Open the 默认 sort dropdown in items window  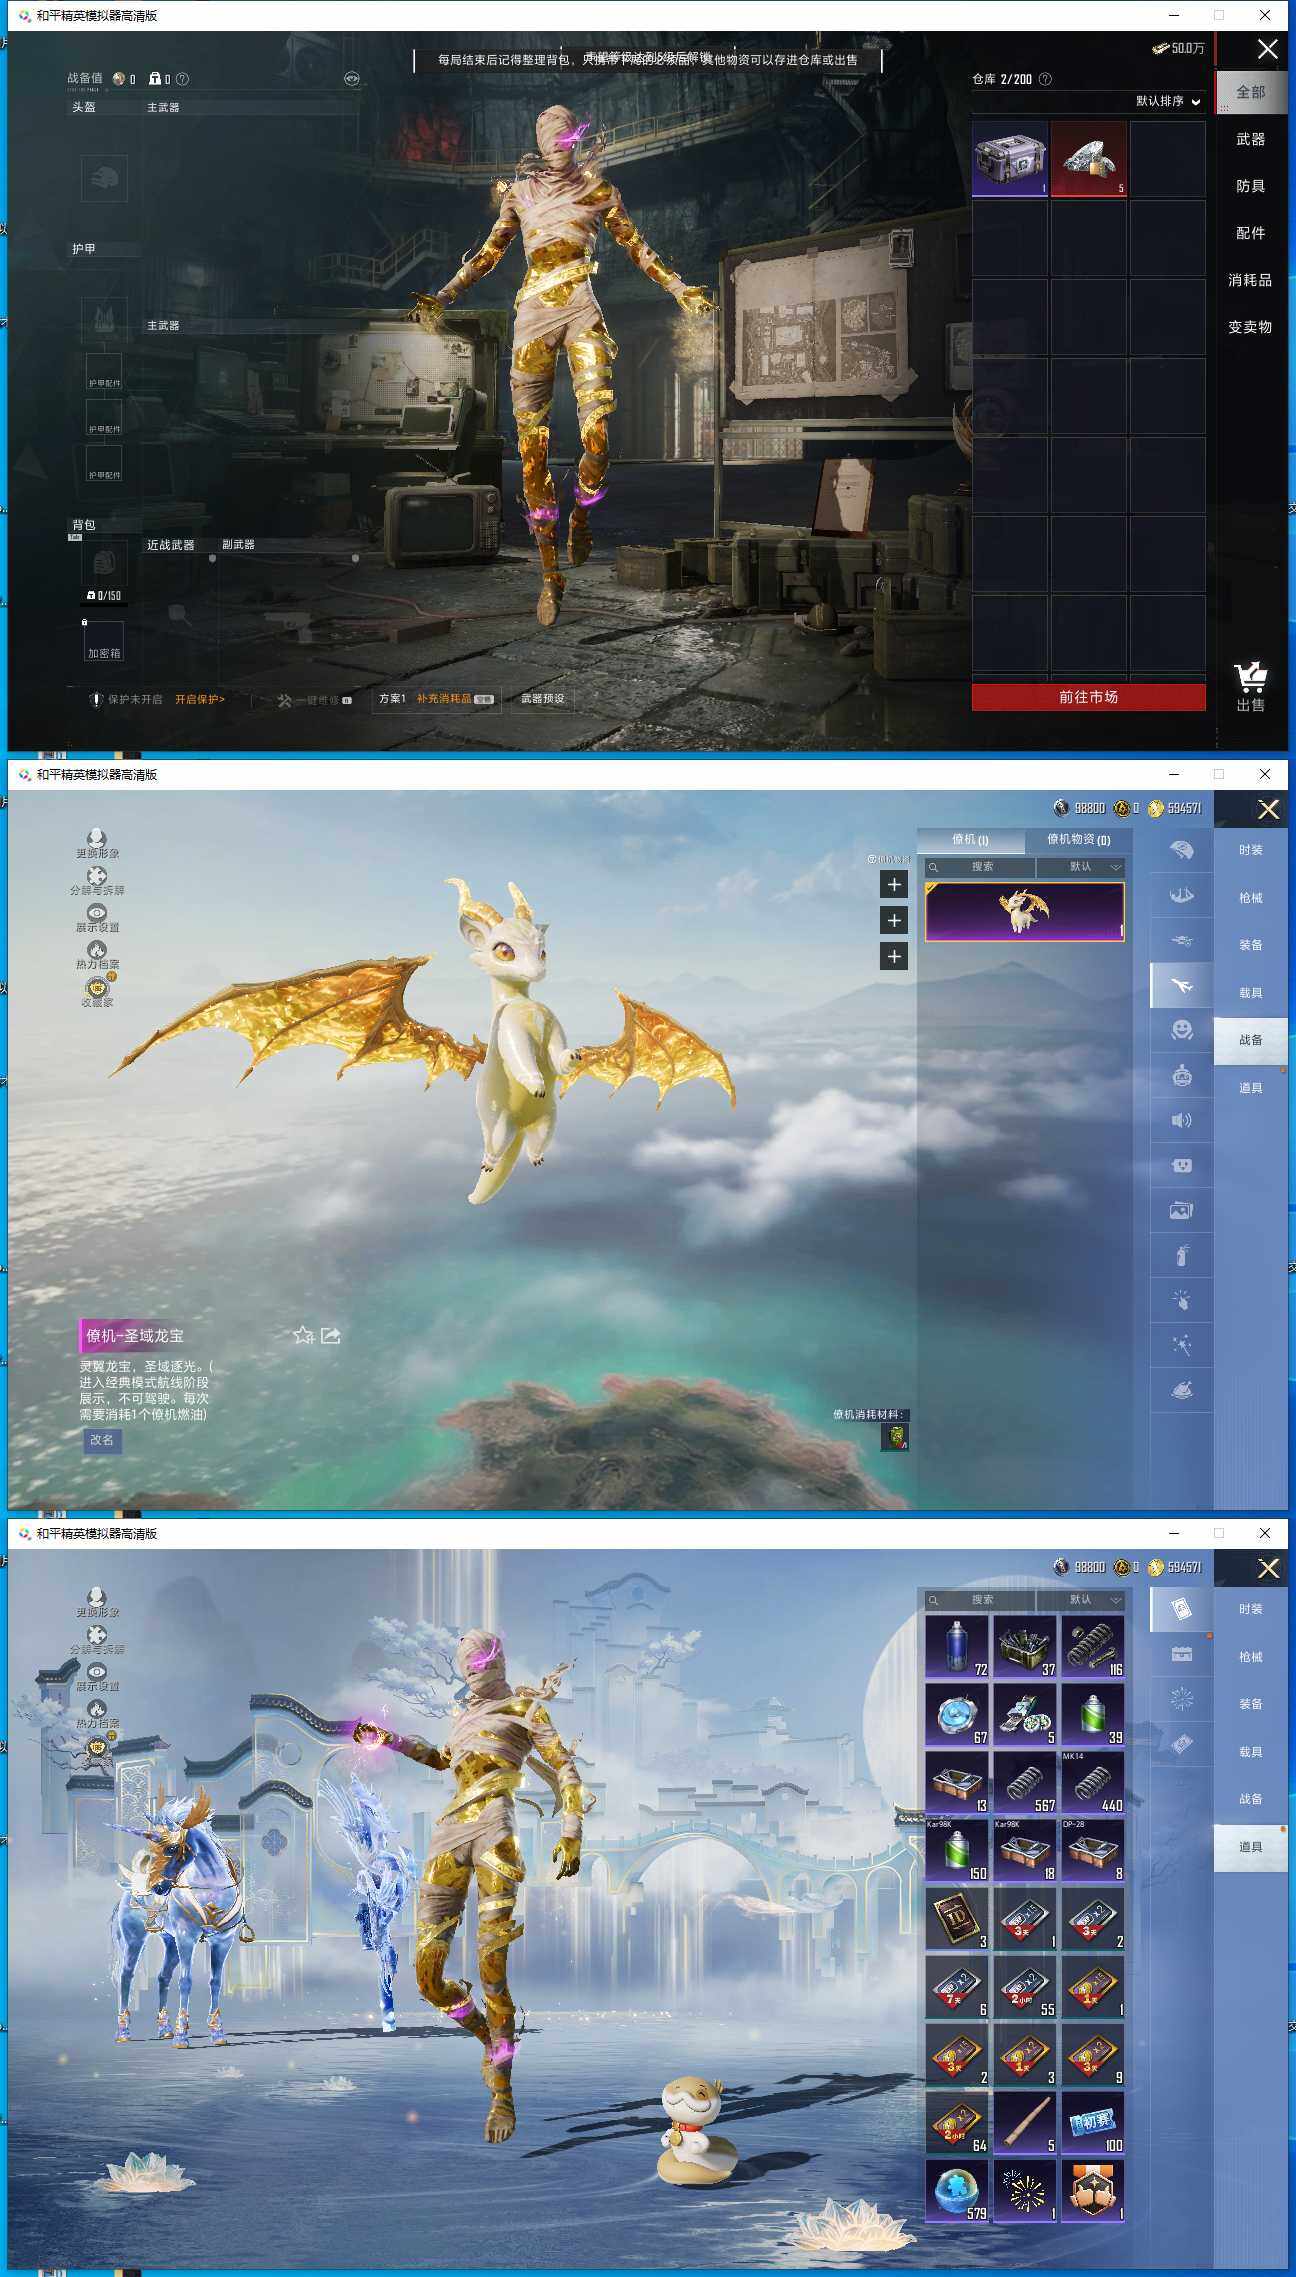pos(1081,1600)
